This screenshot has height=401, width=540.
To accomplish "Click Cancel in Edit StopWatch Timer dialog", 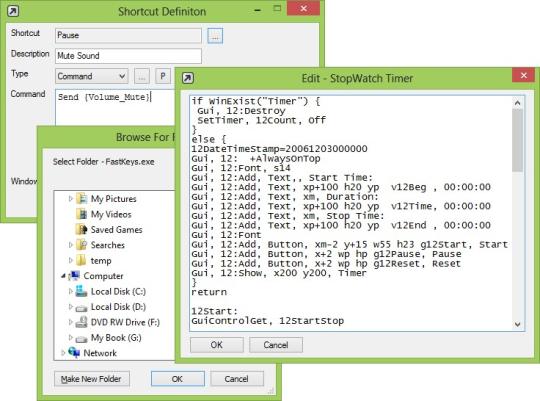I will 276,345.
